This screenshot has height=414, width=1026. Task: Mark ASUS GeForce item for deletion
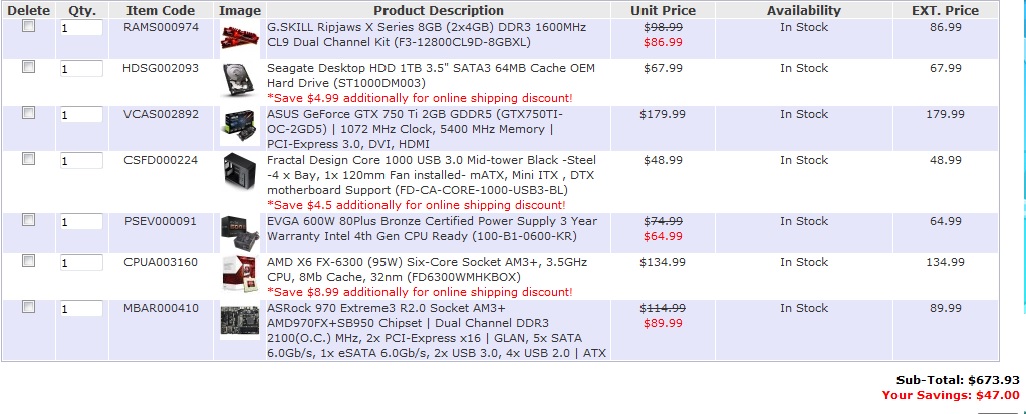pyautogui.click(x=28, y=112)
